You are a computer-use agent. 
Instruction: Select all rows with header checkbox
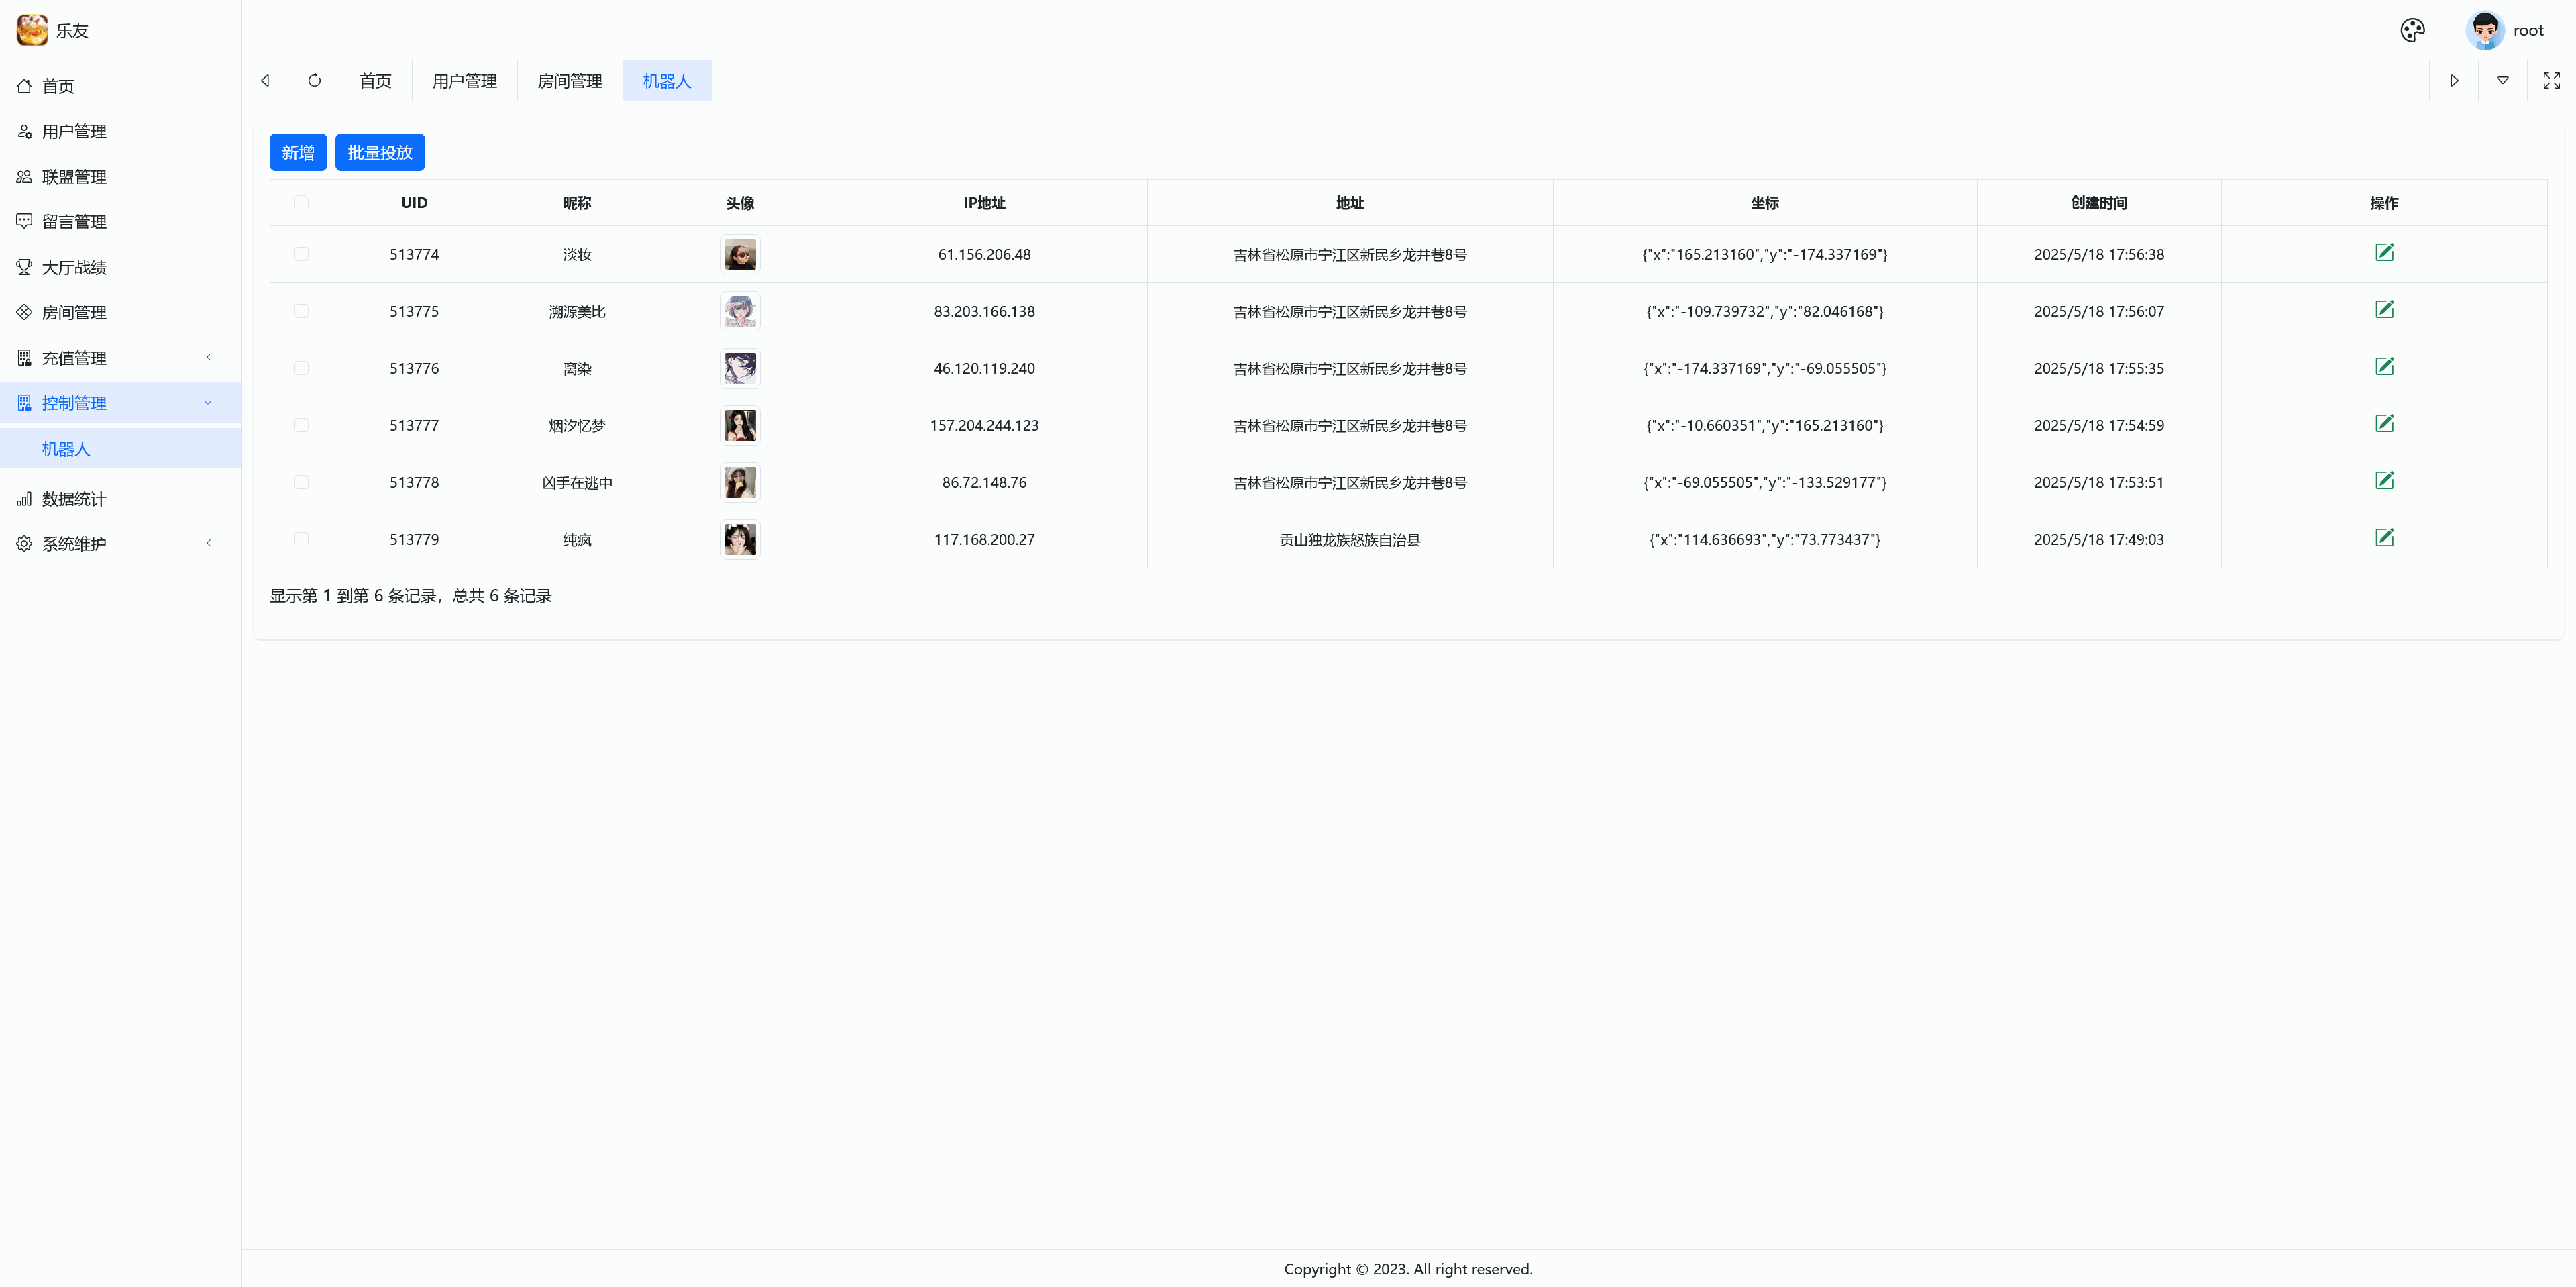pos(301,202)
